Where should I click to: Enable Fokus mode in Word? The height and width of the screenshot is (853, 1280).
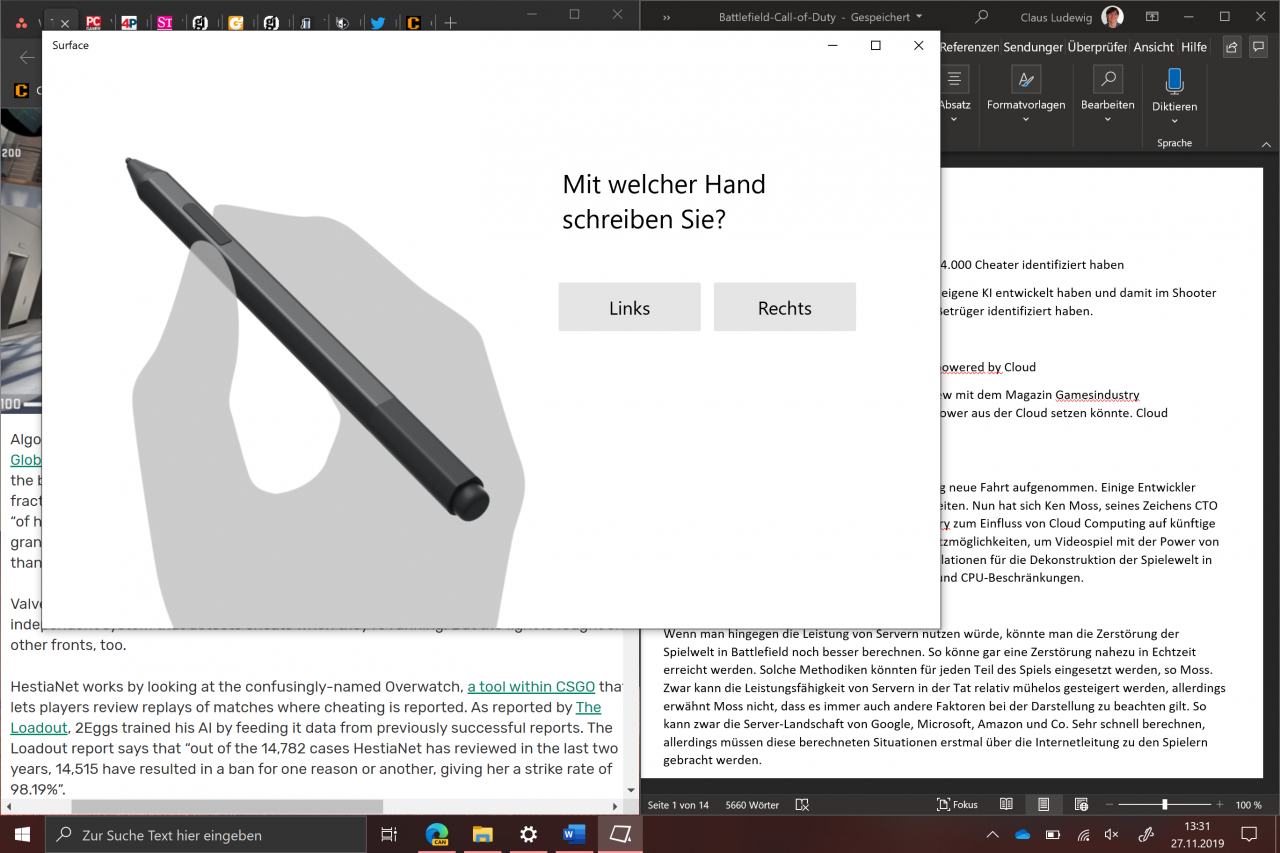click(958, 805)
